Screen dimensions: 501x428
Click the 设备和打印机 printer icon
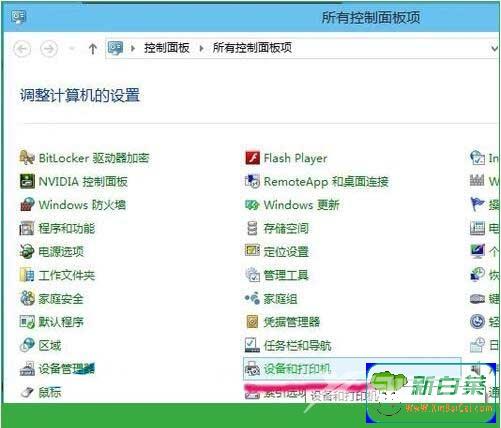252,369
